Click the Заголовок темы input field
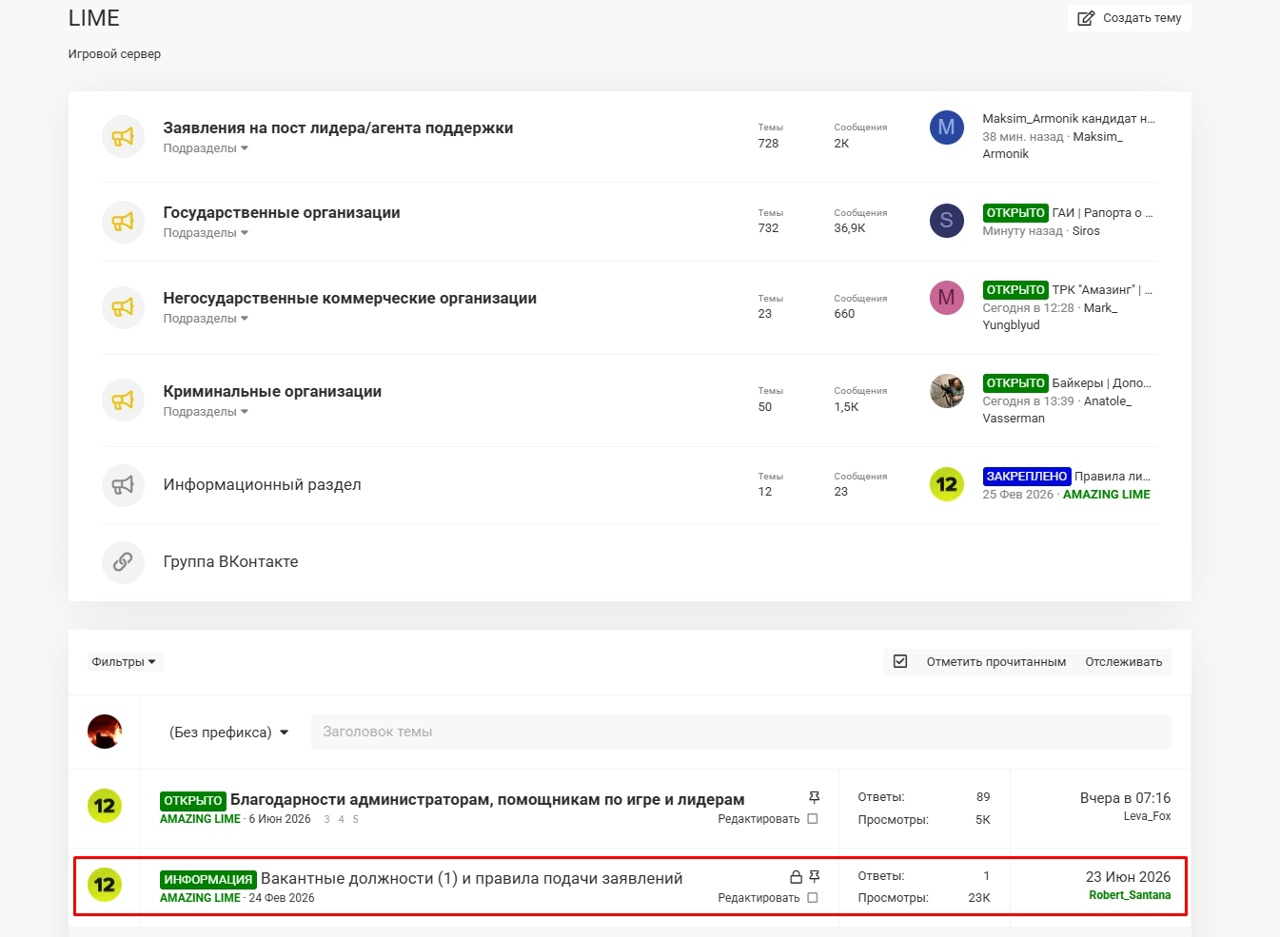This screenshot has width=1280, height=937. pos(741,732)
